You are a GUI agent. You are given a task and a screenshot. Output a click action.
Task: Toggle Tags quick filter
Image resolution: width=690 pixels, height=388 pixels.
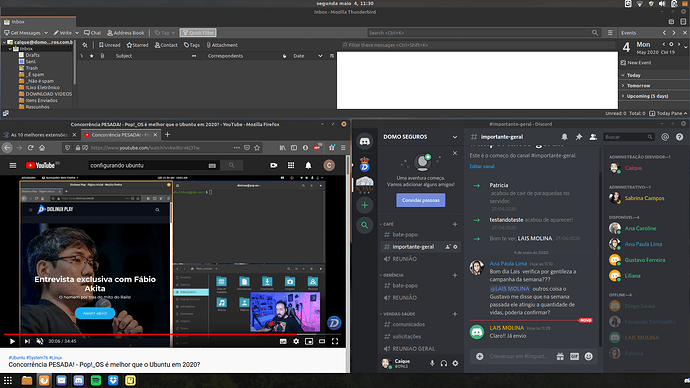[x=192, y=45]
